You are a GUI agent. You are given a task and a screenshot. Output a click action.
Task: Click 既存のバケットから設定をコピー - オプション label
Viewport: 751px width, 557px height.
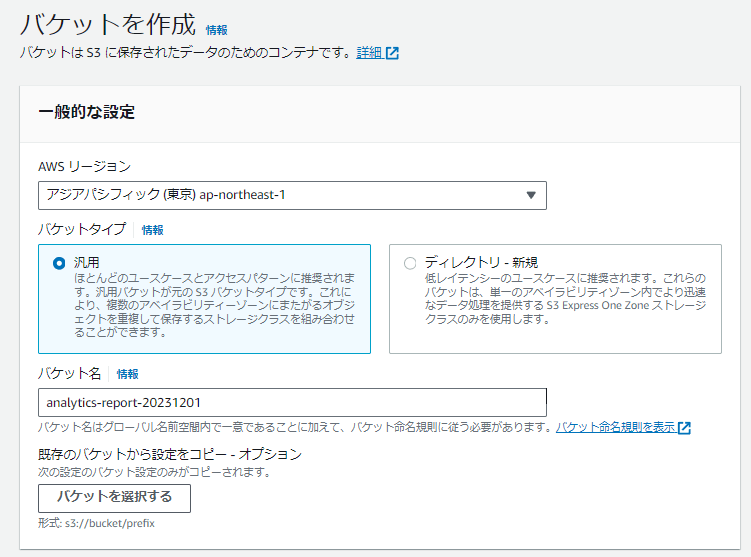coord(170,454)
